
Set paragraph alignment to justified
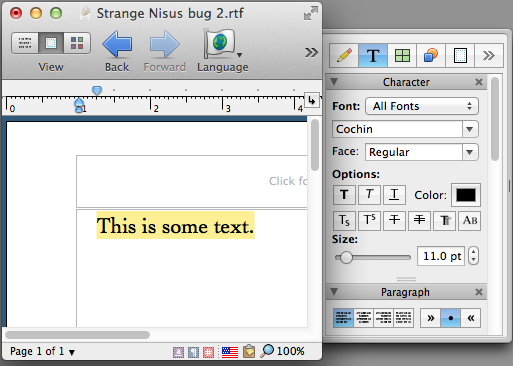click(403, 318)
